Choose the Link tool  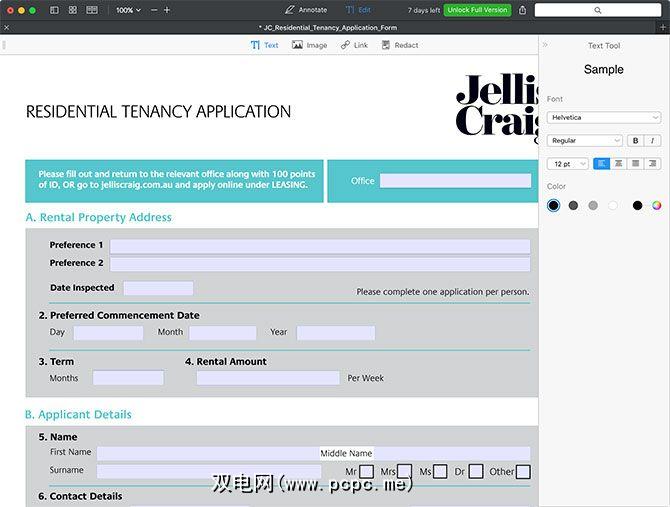click(354, 45)
